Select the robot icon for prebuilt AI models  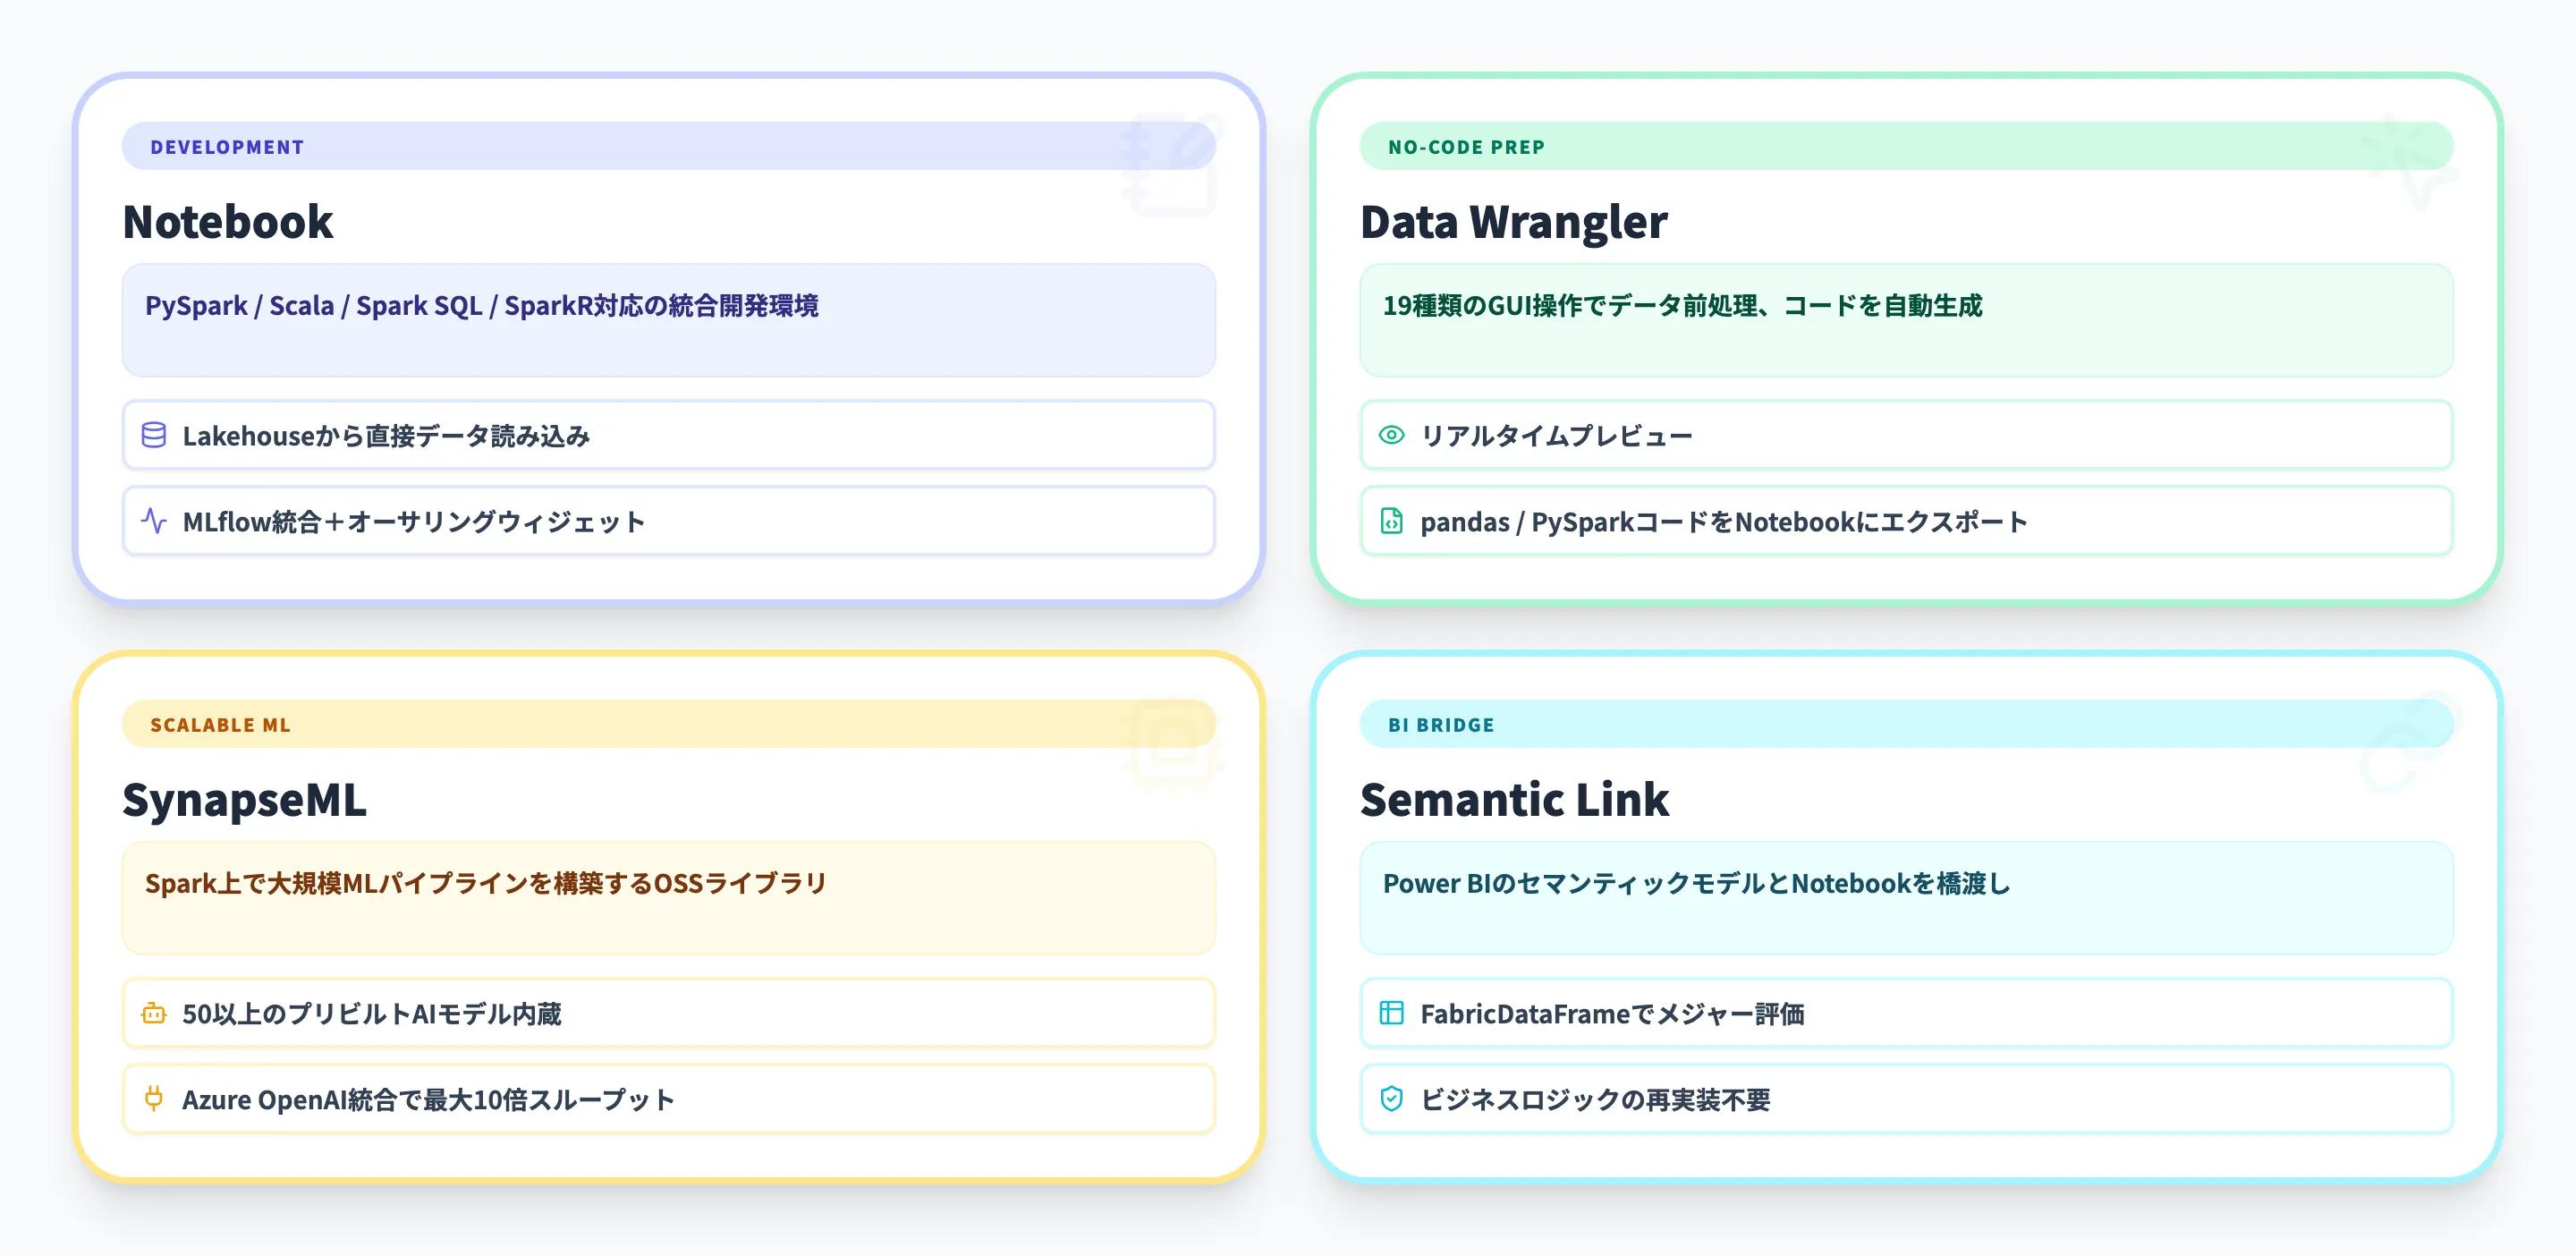(154, 1013)
